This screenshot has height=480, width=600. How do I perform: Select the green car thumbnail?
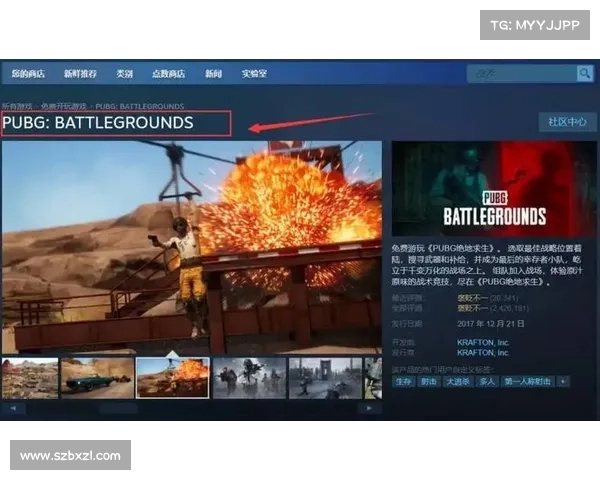click(x=98, y=378)
